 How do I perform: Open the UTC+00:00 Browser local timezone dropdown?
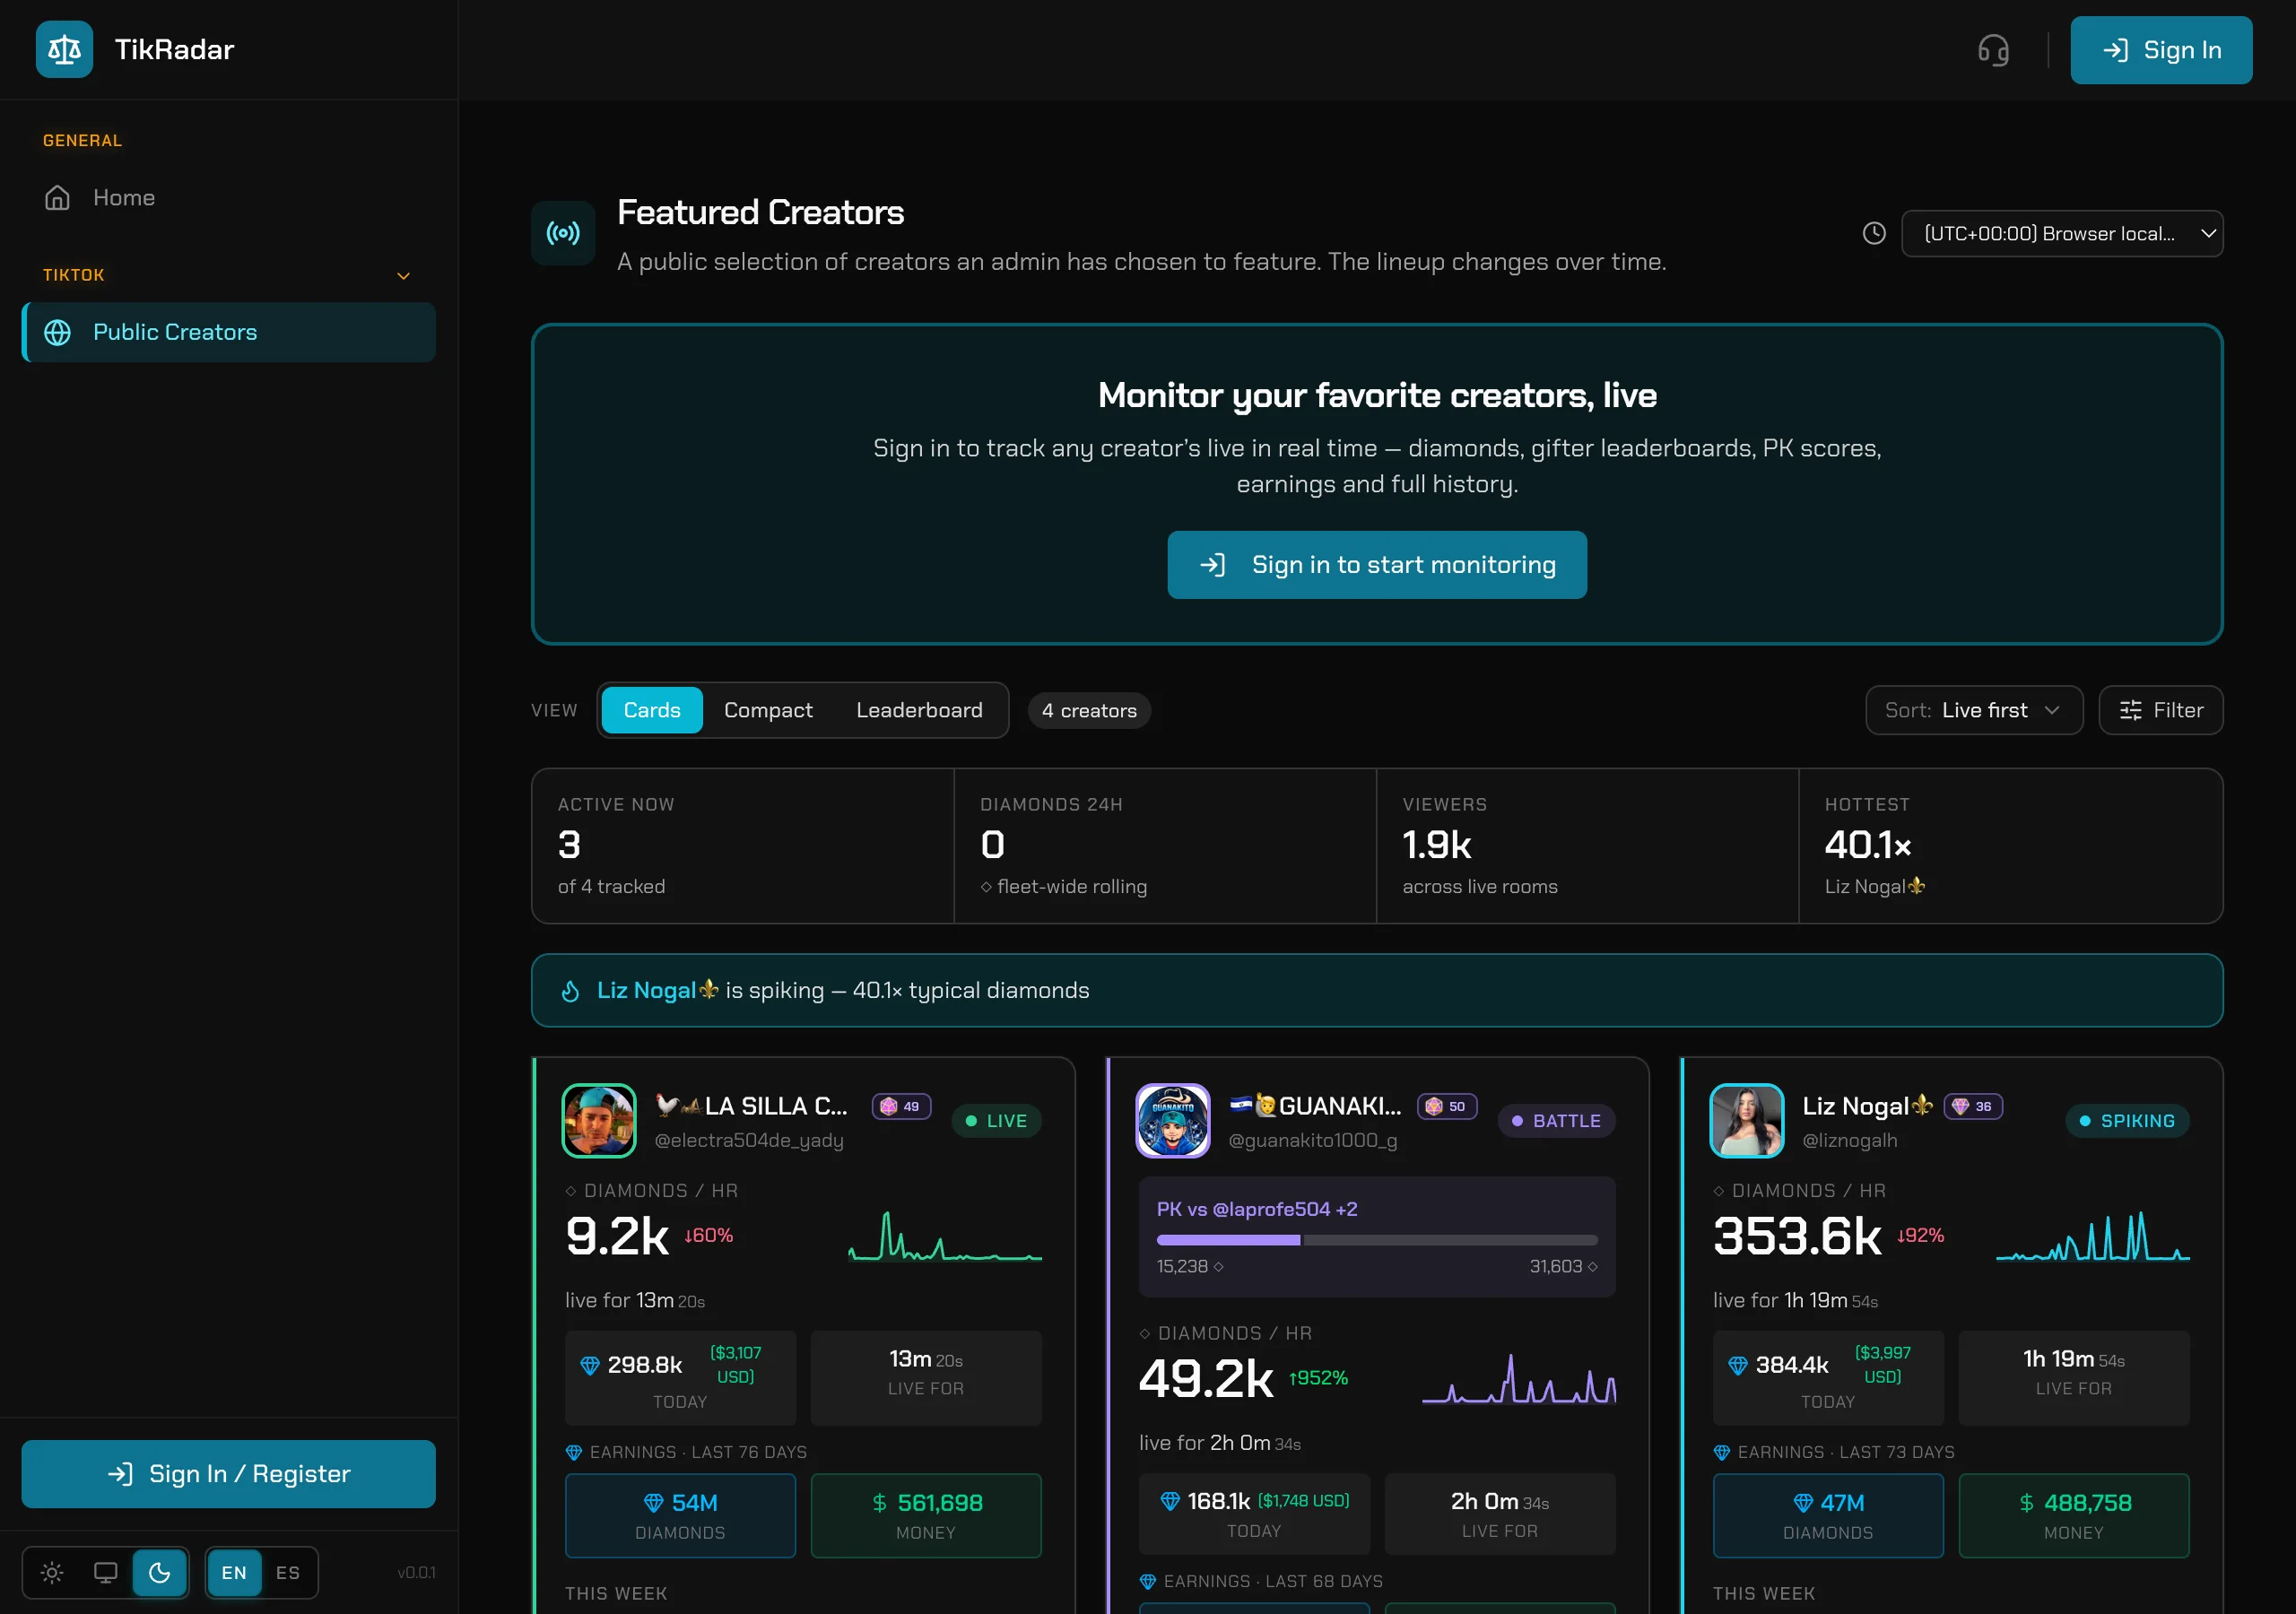coord(2061,233)
